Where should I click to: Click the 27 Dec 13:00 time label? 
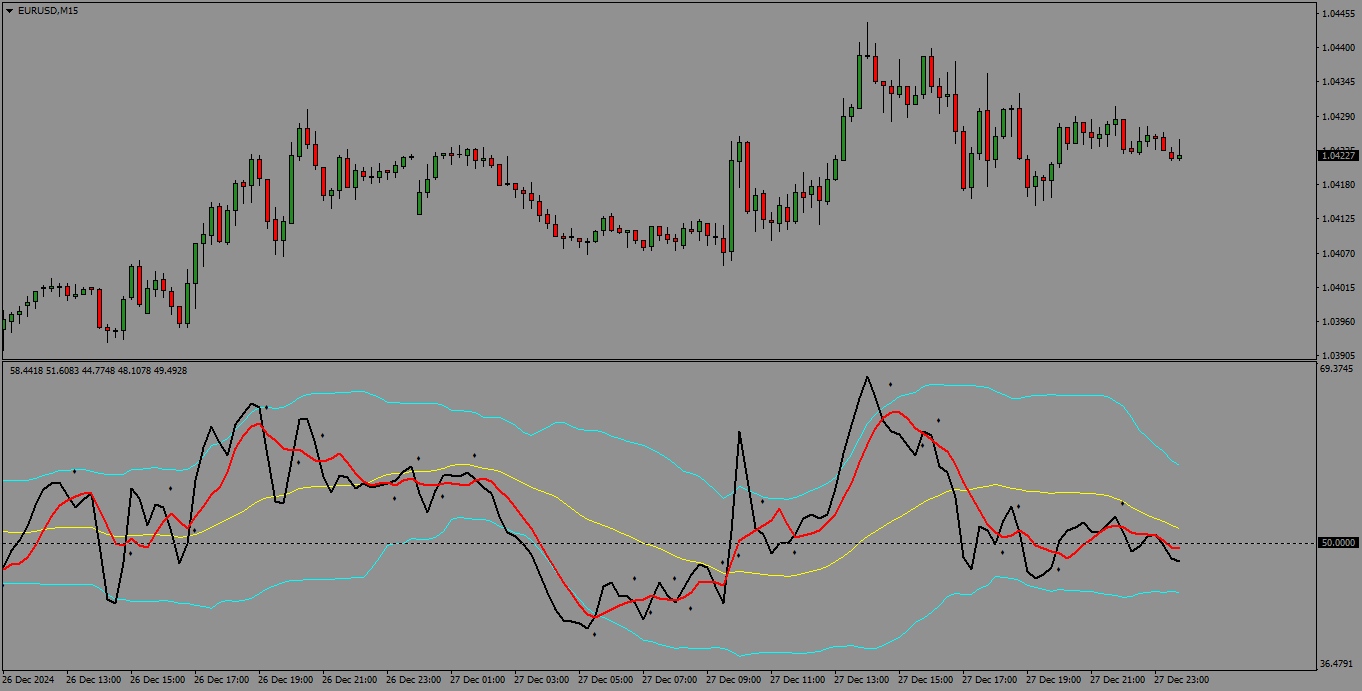pyautogui.click(x=862, y=680)
